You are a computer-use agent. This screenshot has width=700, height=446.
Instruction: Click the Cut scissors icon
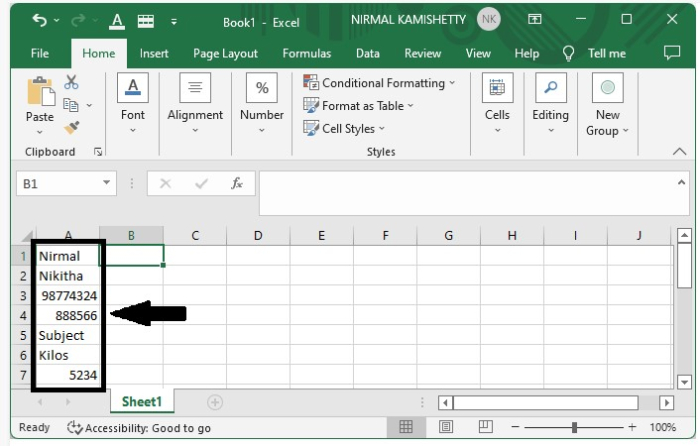pos(71,82)
